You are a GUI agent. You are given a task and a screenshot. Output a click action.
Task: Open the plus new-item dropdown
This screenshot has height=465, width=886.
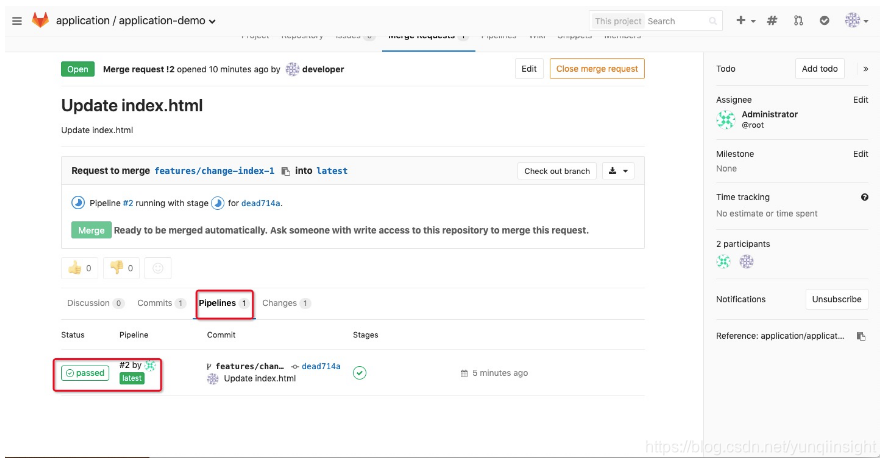coord(745,20)
